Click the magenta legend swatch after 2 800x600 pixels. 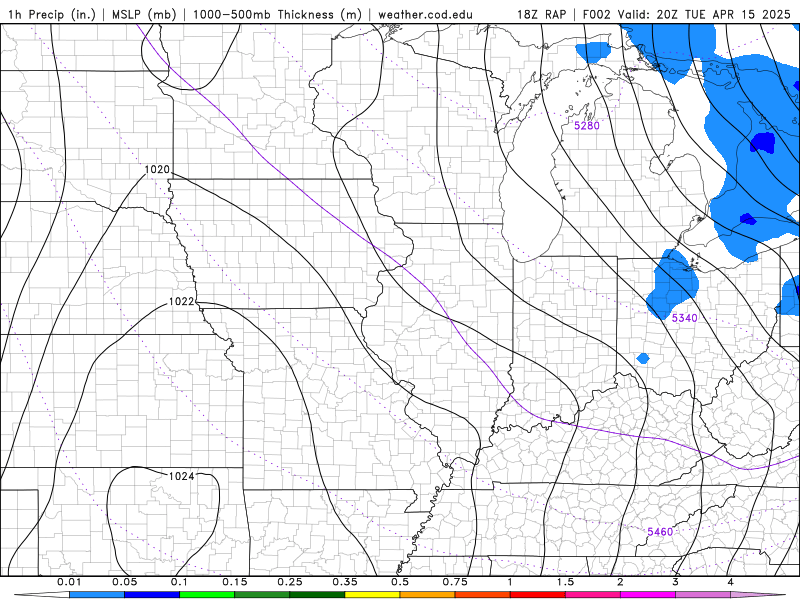[648, 595]
